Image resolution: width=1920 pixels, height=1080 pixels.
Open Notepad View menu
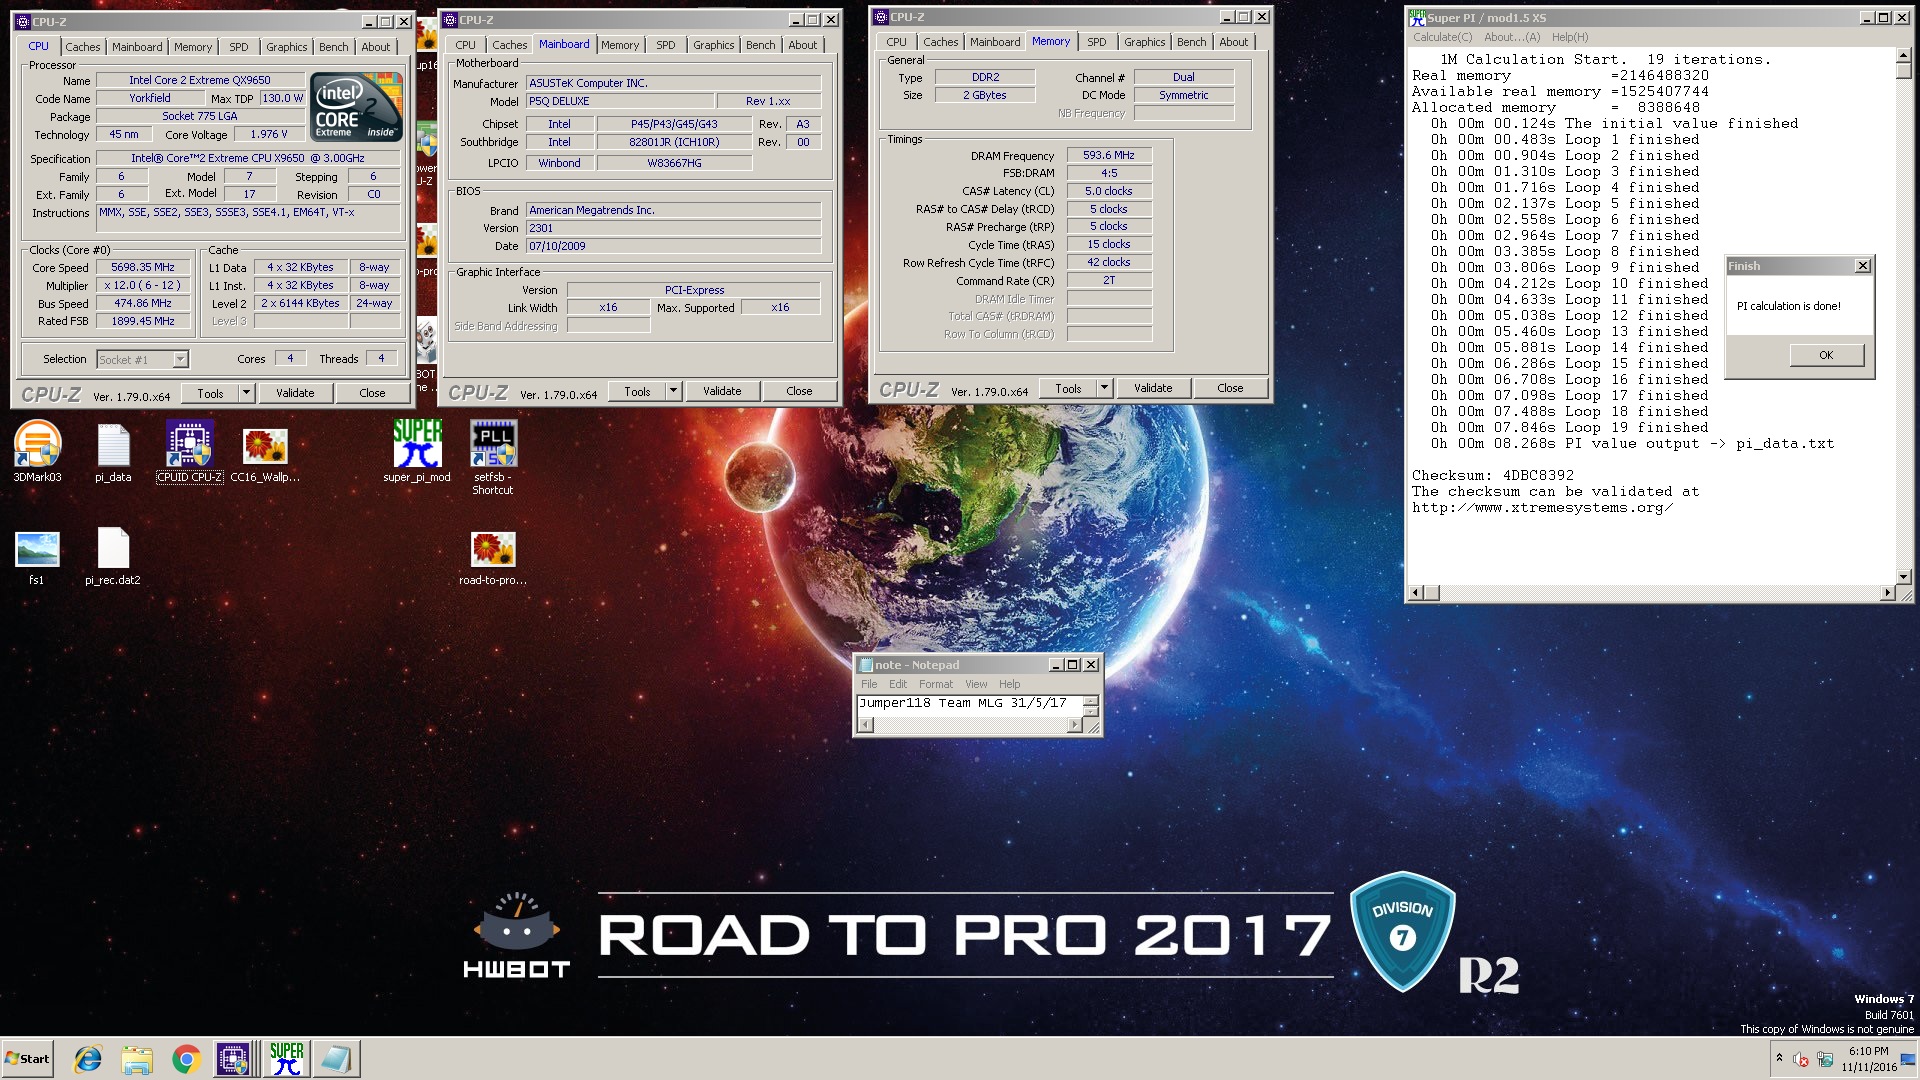[x=976, y=684]
